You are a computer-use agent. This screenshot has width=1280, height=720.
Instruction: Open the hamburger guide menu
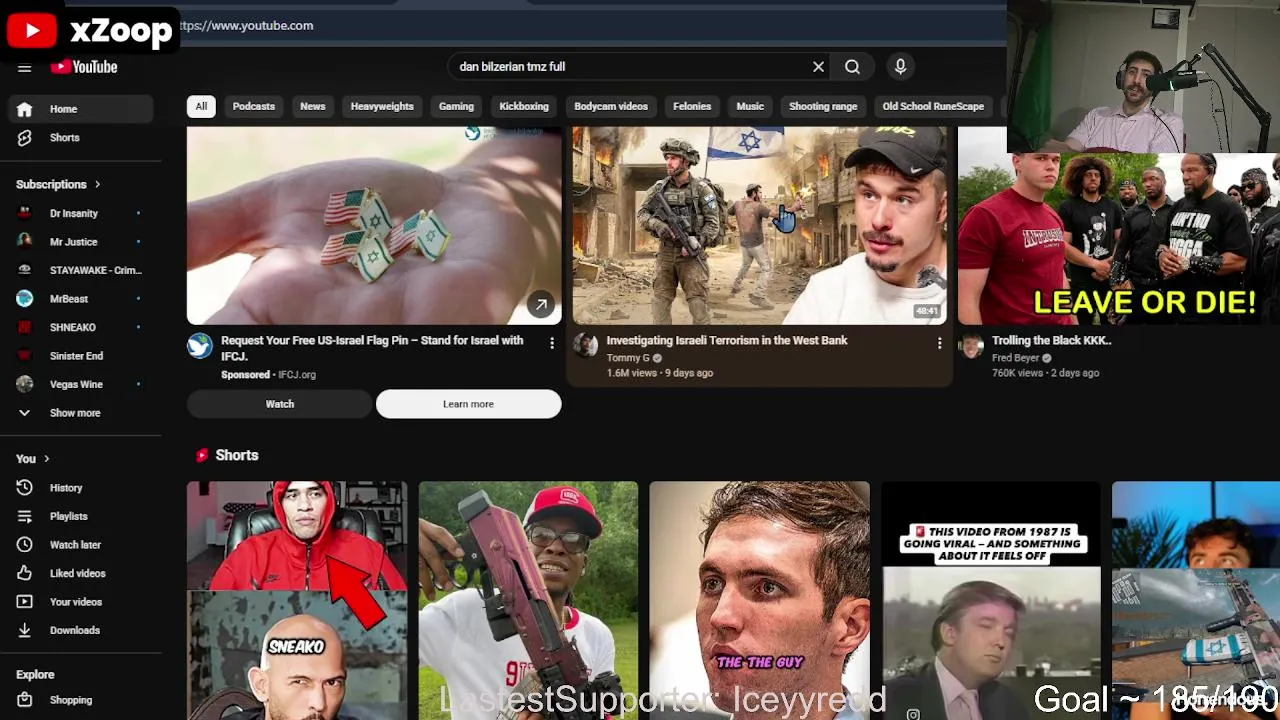(24, 67)
